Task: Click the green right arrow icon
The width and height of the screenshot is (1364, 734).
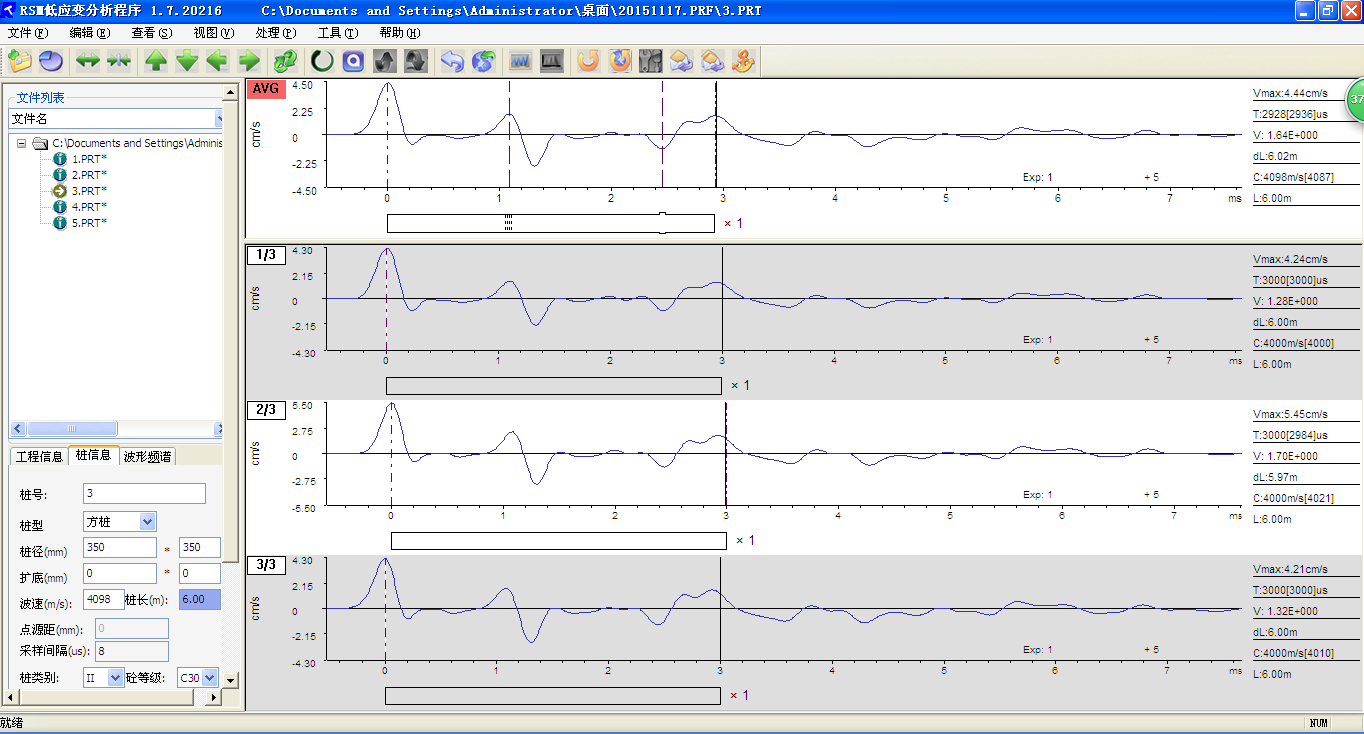Action: pyautogui.click(x=249, y=61)
